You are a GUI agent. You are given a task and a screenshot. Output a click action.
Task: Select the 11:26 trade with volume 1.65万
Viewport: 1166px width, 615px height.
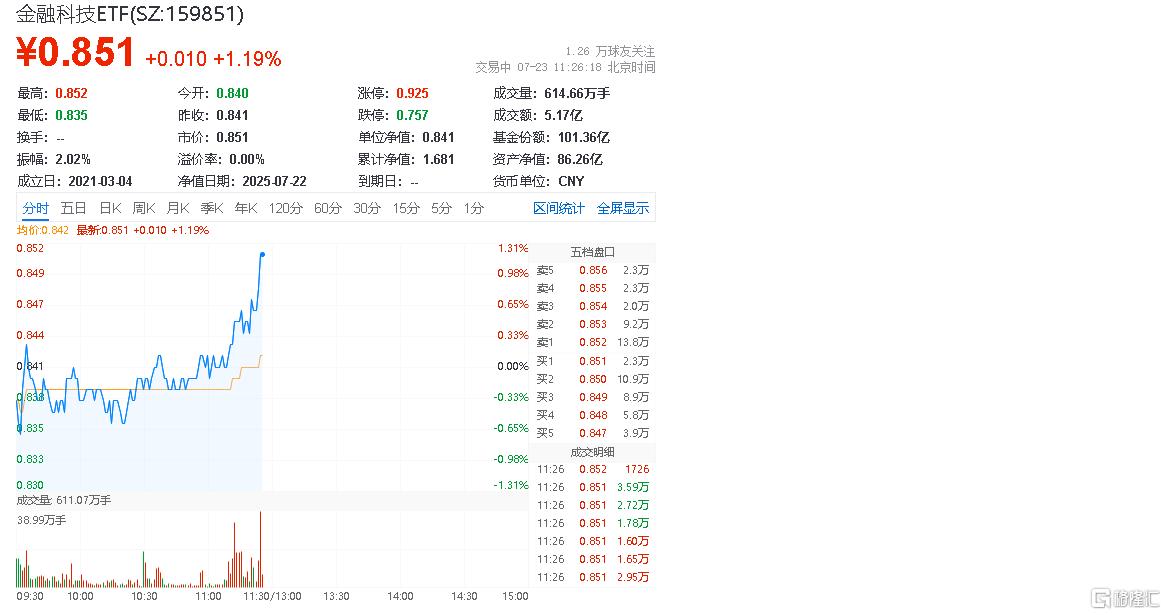(x=593, y=559)
